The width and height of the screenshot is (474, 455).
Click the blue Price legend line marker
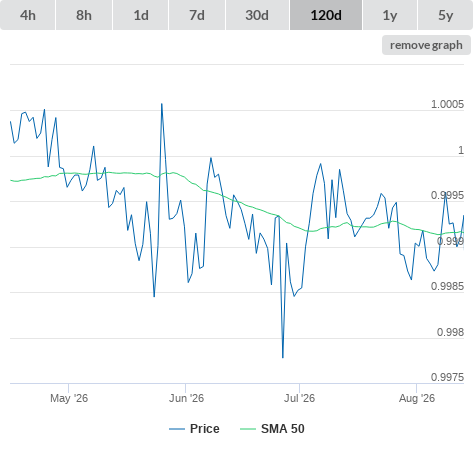pyautogui.click(x=177, y=429)
